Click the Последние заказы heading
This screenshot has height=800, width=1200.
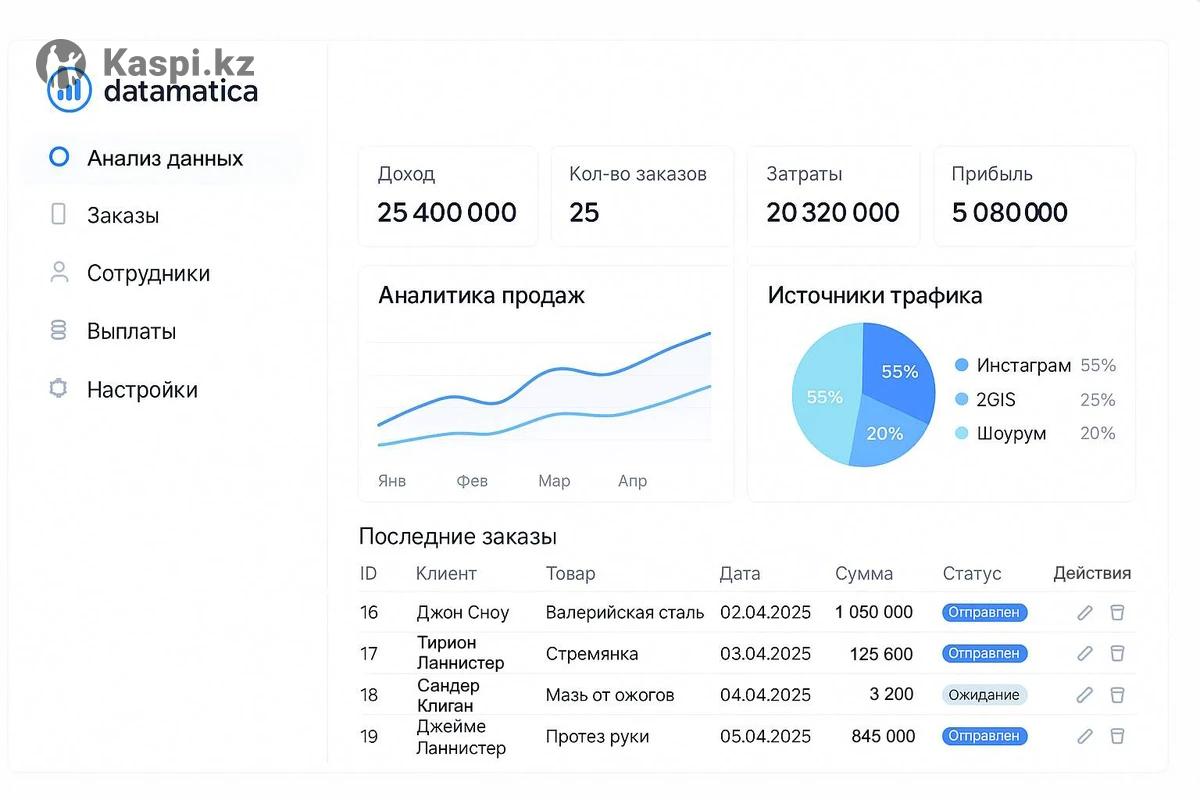click(457, 536)
